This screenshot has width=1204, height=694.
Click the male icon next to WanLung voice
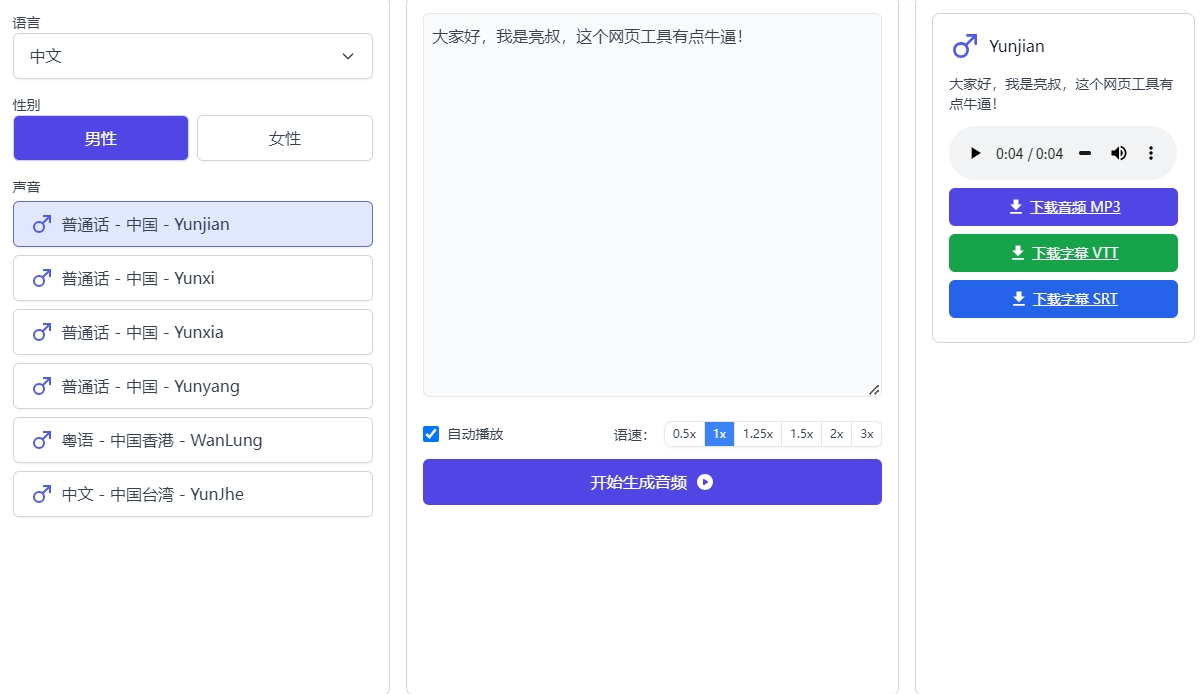click(42, 440)
